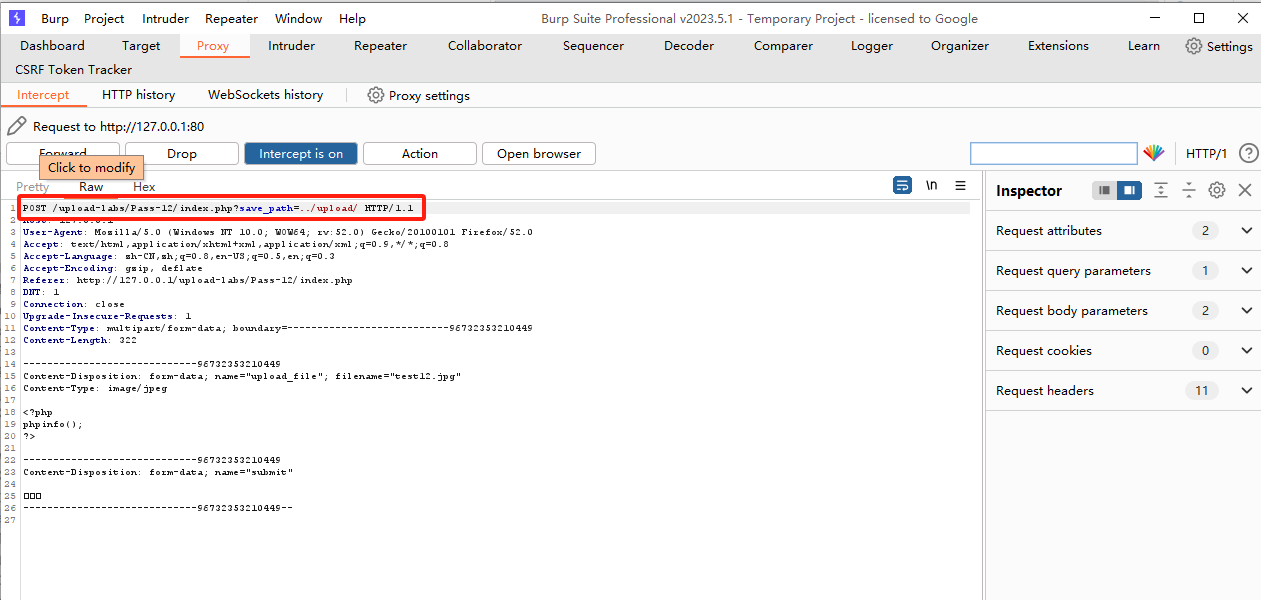Open the editor hamburger options menu
This screenshot has height=600, width=1261.
(960, 185)
